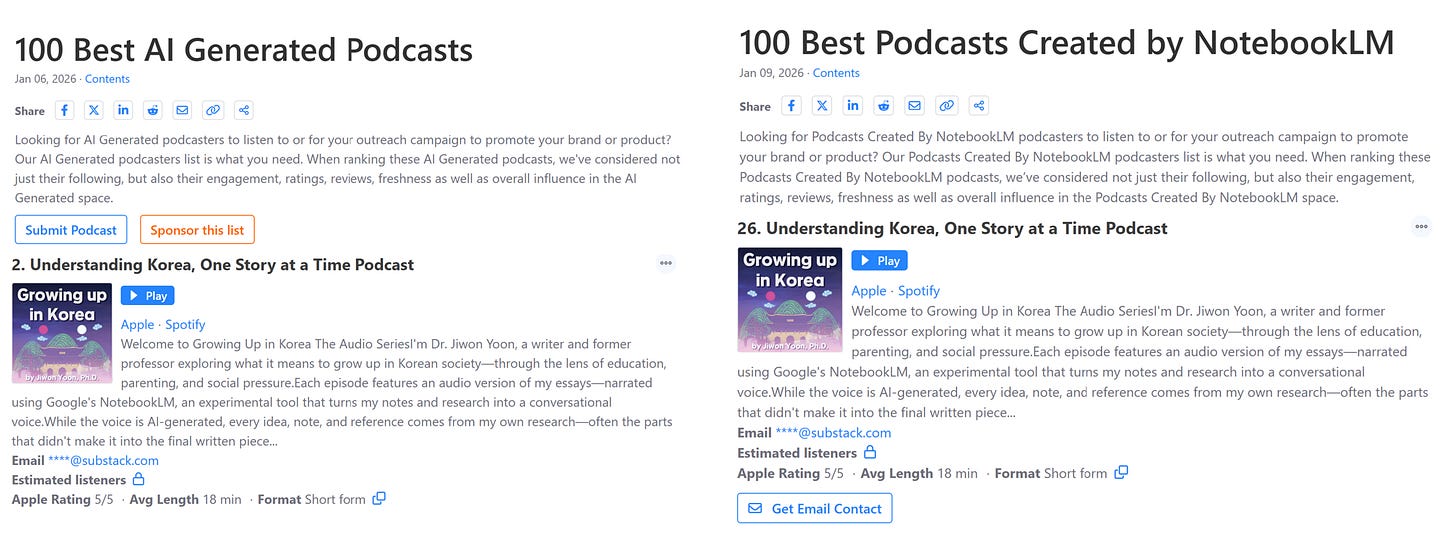1456x543 pixels.
Task: Open three-dot menu for podcast entry 26
Action: (x=1422, y=227)
